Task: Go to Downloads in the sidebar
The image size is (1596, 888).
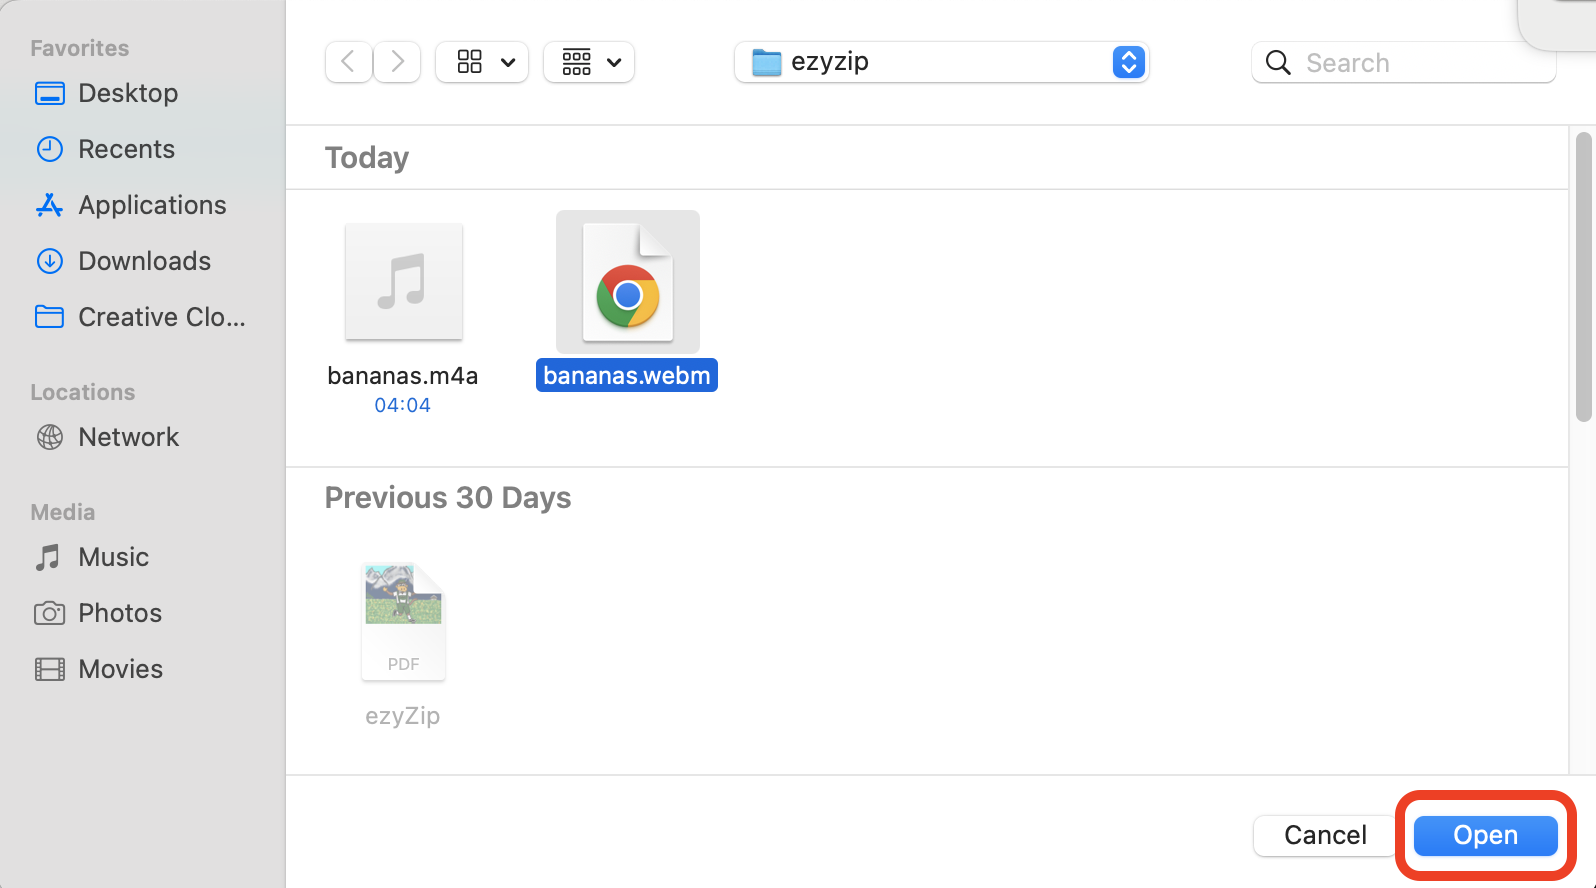Action: point(144,261)
